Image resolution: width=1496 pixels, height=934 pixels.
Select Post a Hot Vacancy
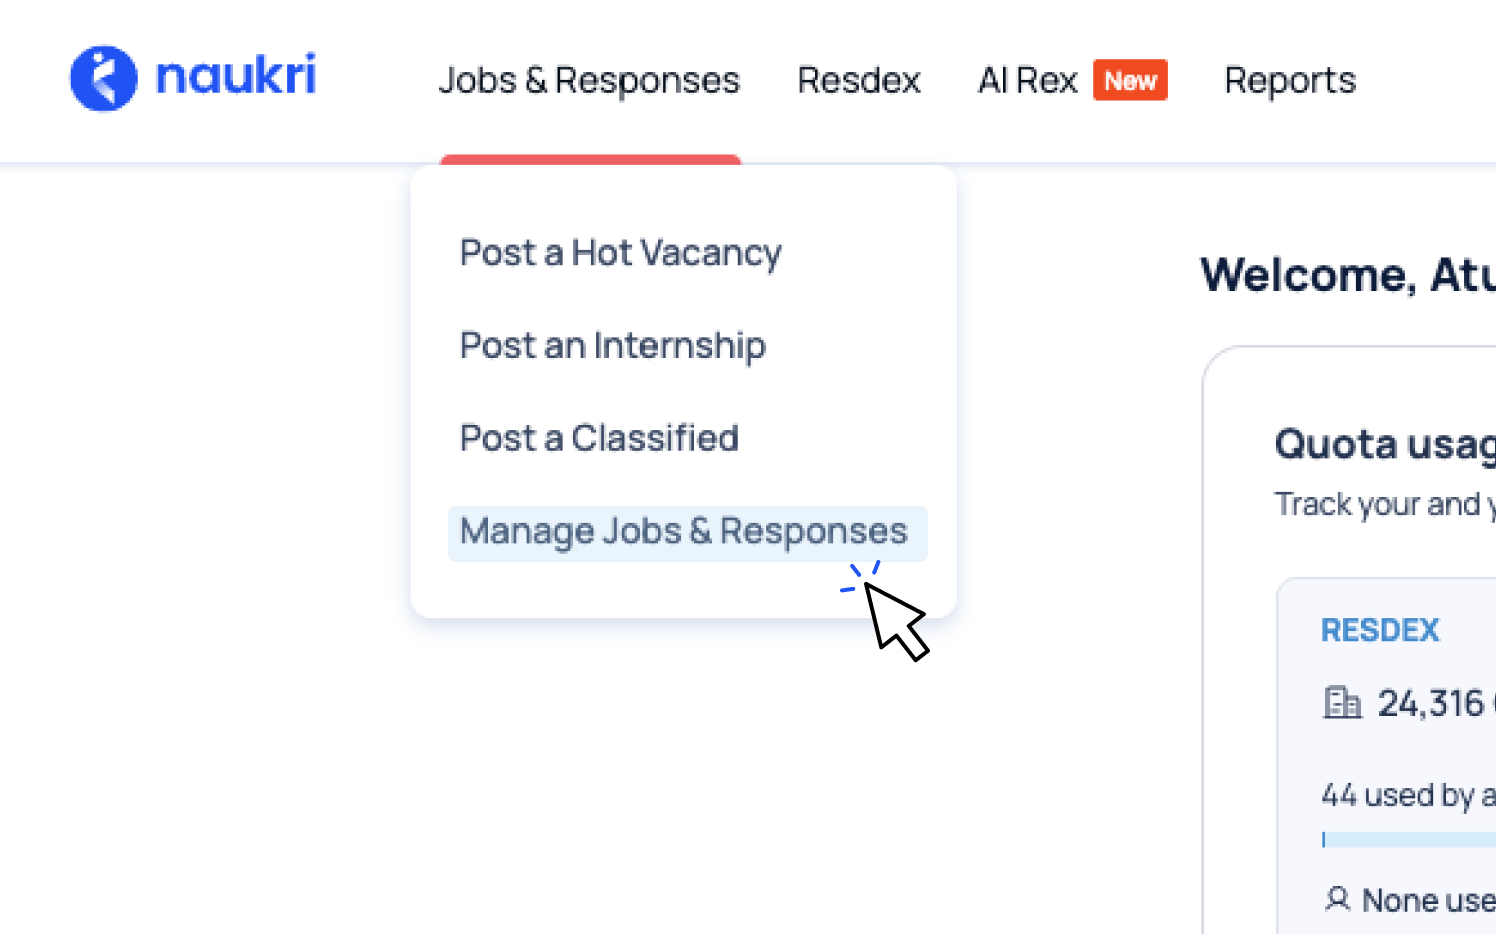pyautogui.click(x=620, y=253)
